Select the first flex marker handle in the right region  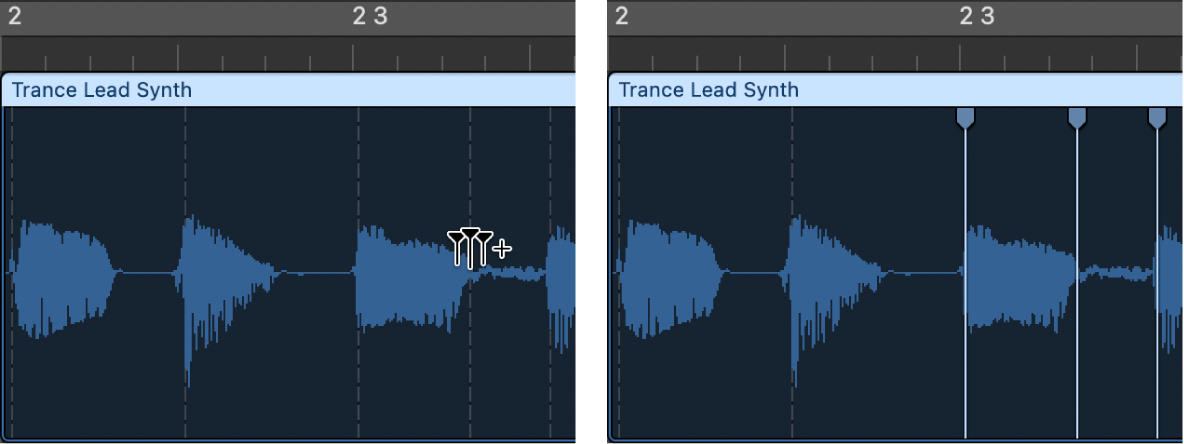965,118
